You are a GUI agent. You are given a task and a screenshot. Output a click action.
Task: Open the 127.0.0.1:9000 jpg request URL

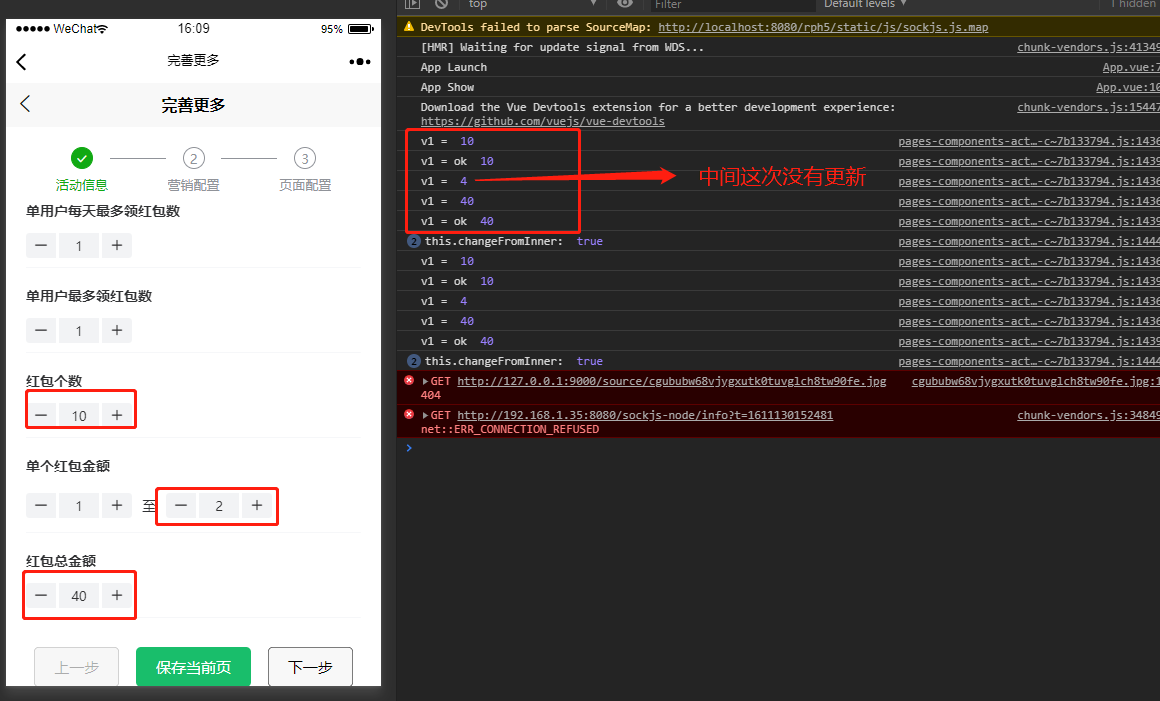pos(671,382)
